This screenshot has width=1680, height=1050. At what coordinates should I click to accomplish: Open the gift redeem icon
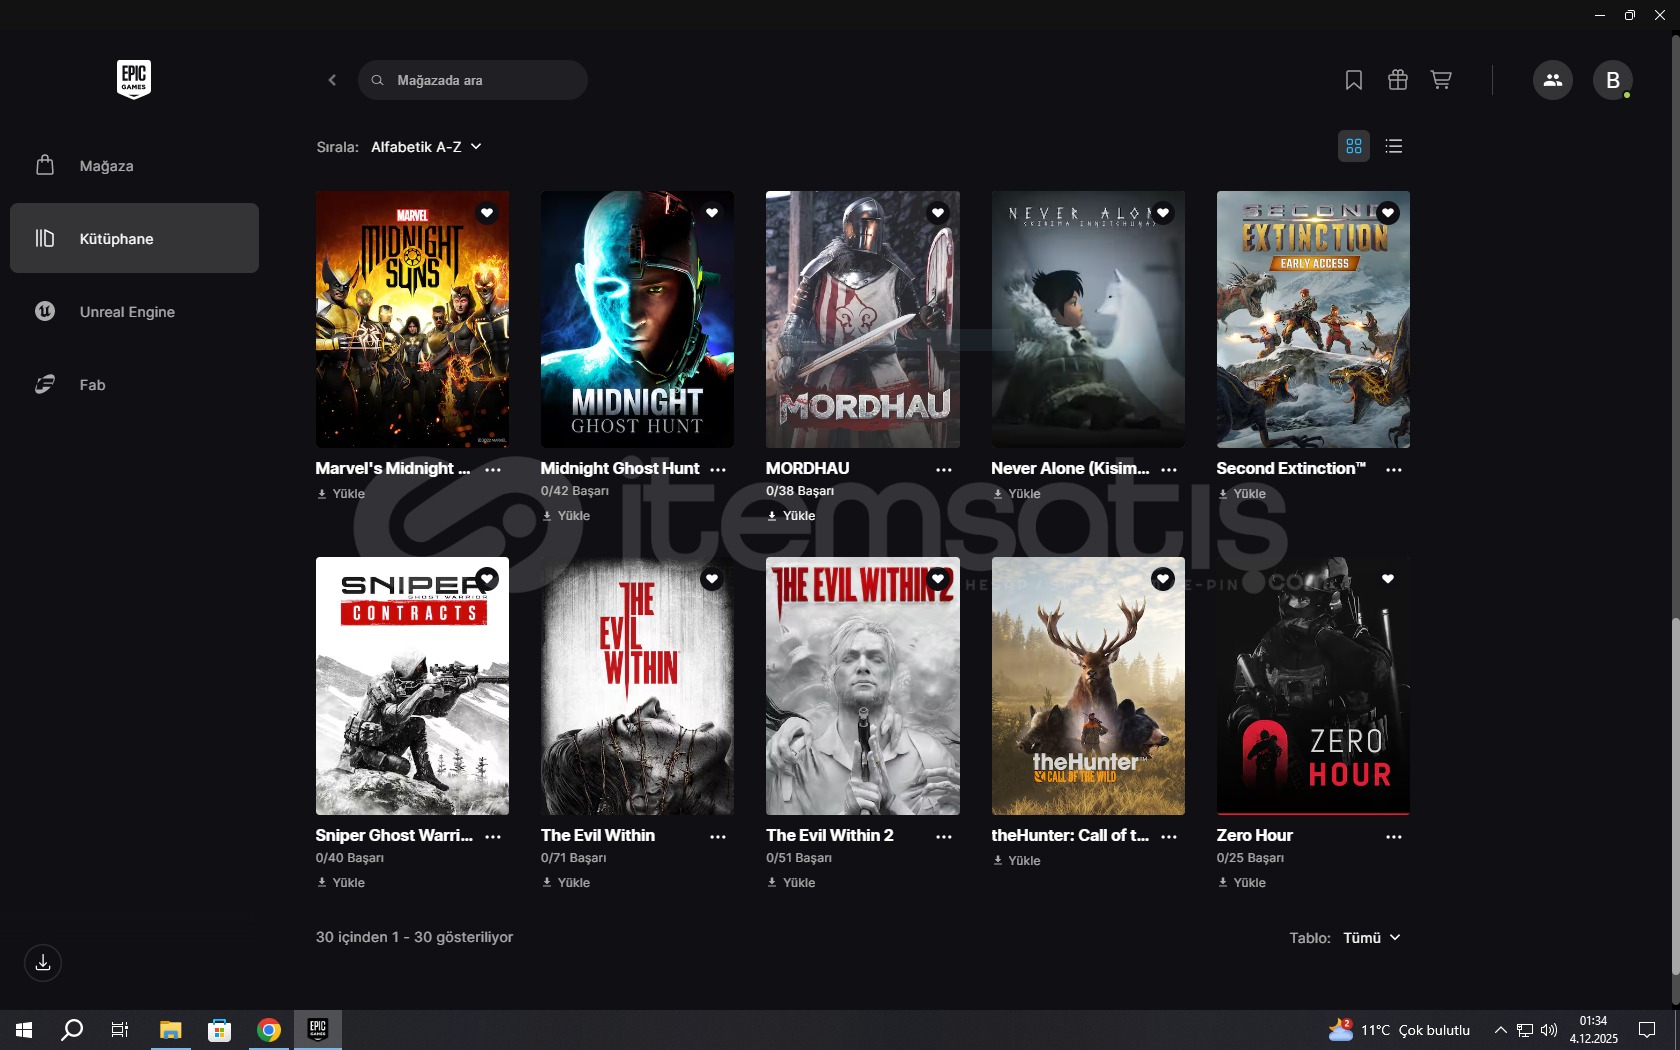coord(1398,80)
